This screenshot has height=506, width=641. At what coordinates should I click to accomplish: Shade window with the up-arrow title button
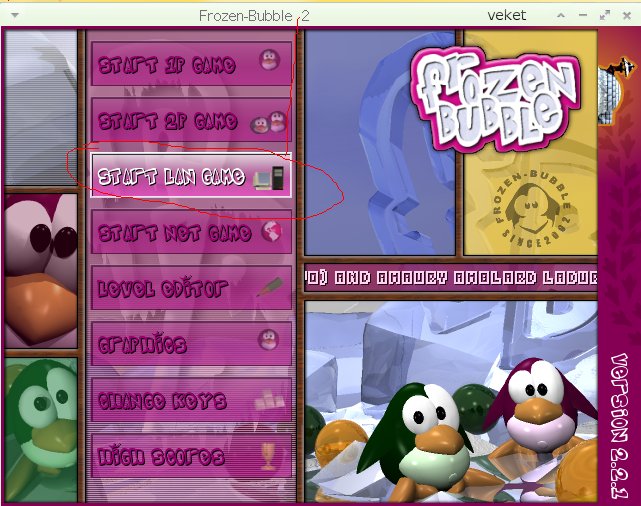561,16
